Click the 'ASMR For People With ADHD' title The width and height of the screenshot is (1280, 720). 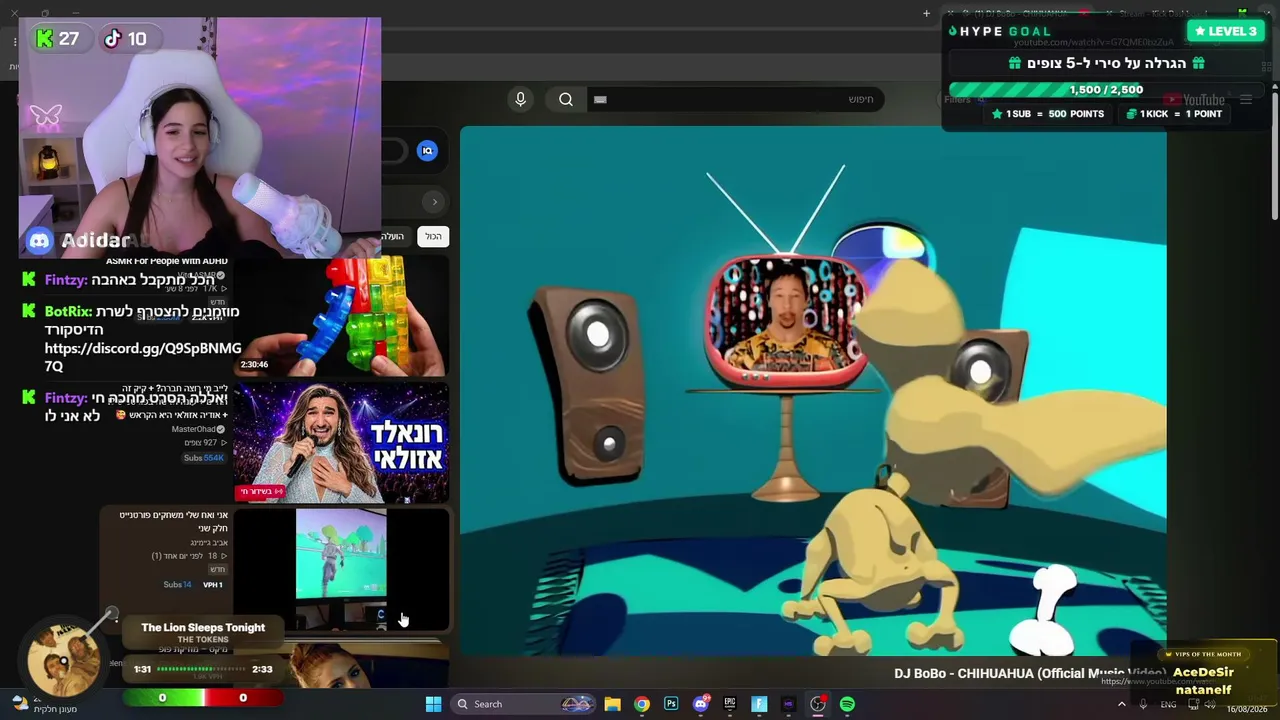pyautogui.click(x=167, y=261)
